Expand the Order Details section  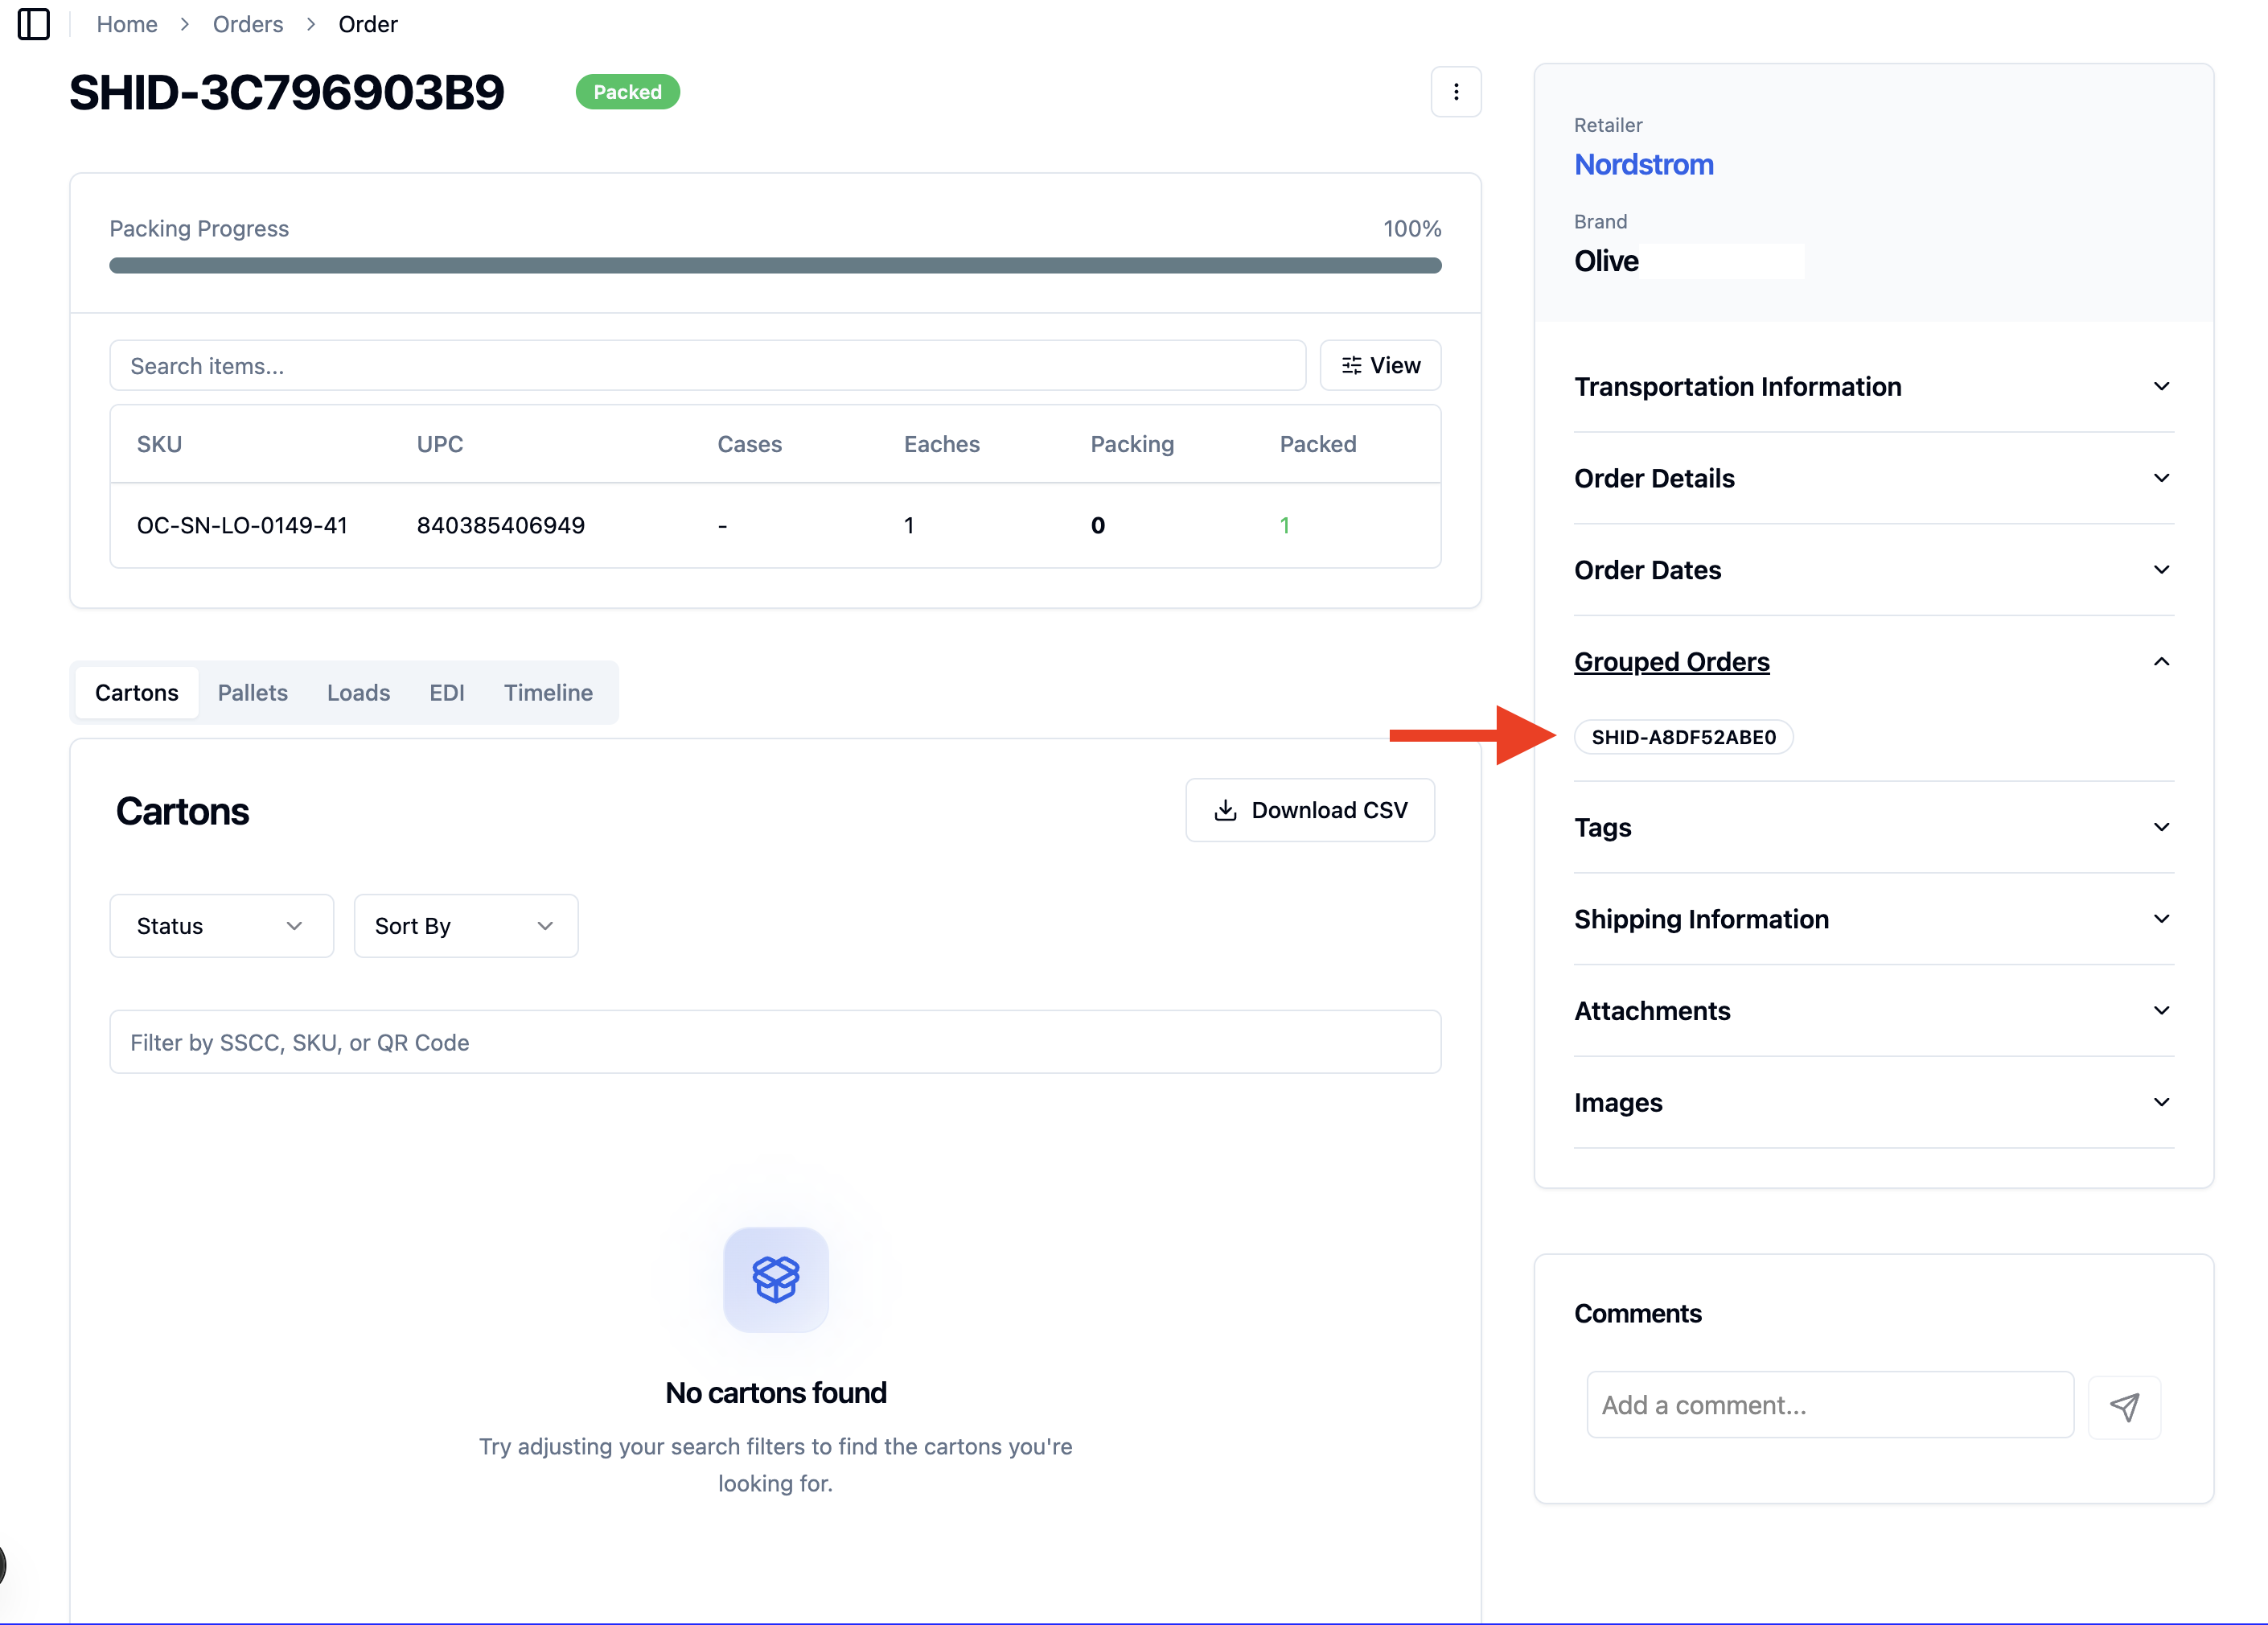[x=1873, y=478]
